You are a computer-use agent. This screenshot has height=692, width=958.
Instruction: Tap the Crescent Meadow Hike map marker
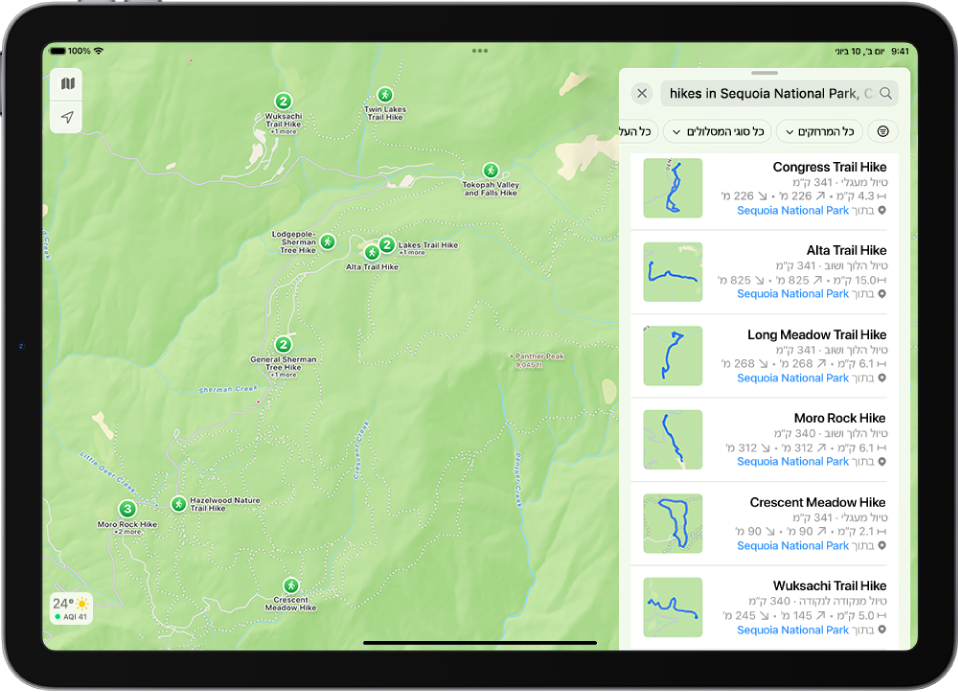pos(290,585)
